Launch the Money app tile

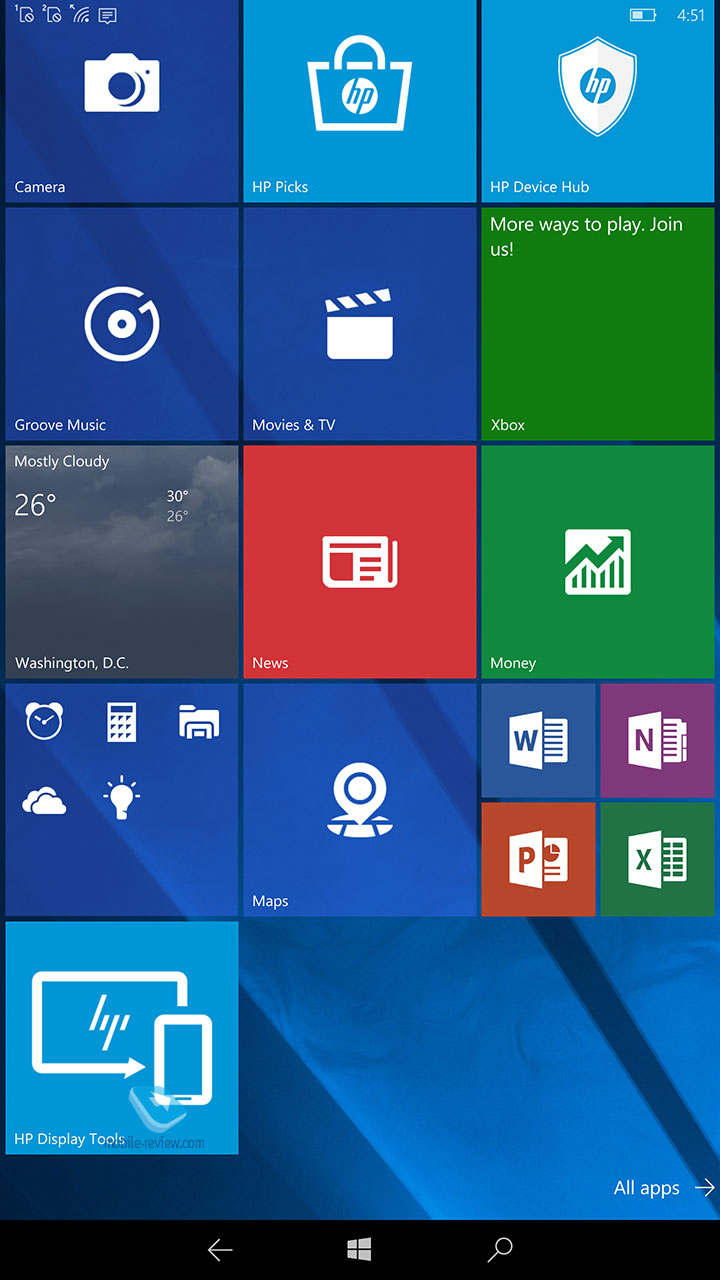click(598, 562)
